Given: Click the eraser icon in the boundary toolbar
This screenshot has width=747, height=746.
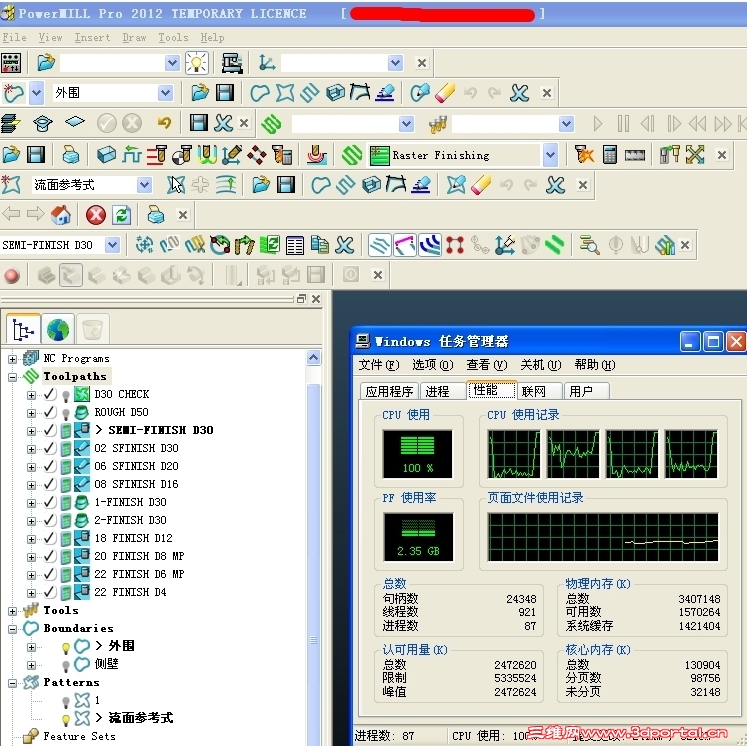Looking at the screenshot, I should (x=444, y=93).
